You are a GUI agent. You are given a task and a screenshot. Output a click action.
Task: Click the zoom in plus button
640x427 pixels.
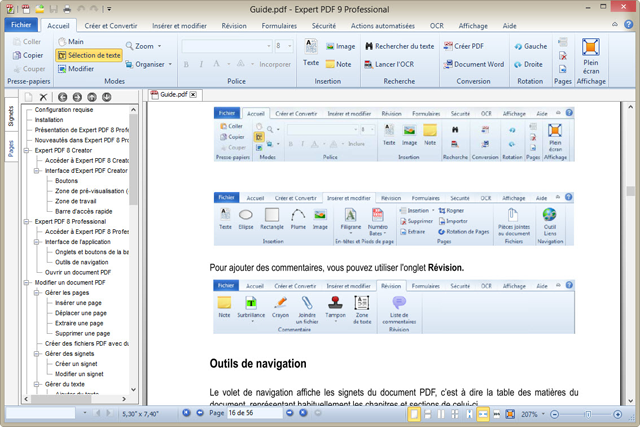point(618,414)
